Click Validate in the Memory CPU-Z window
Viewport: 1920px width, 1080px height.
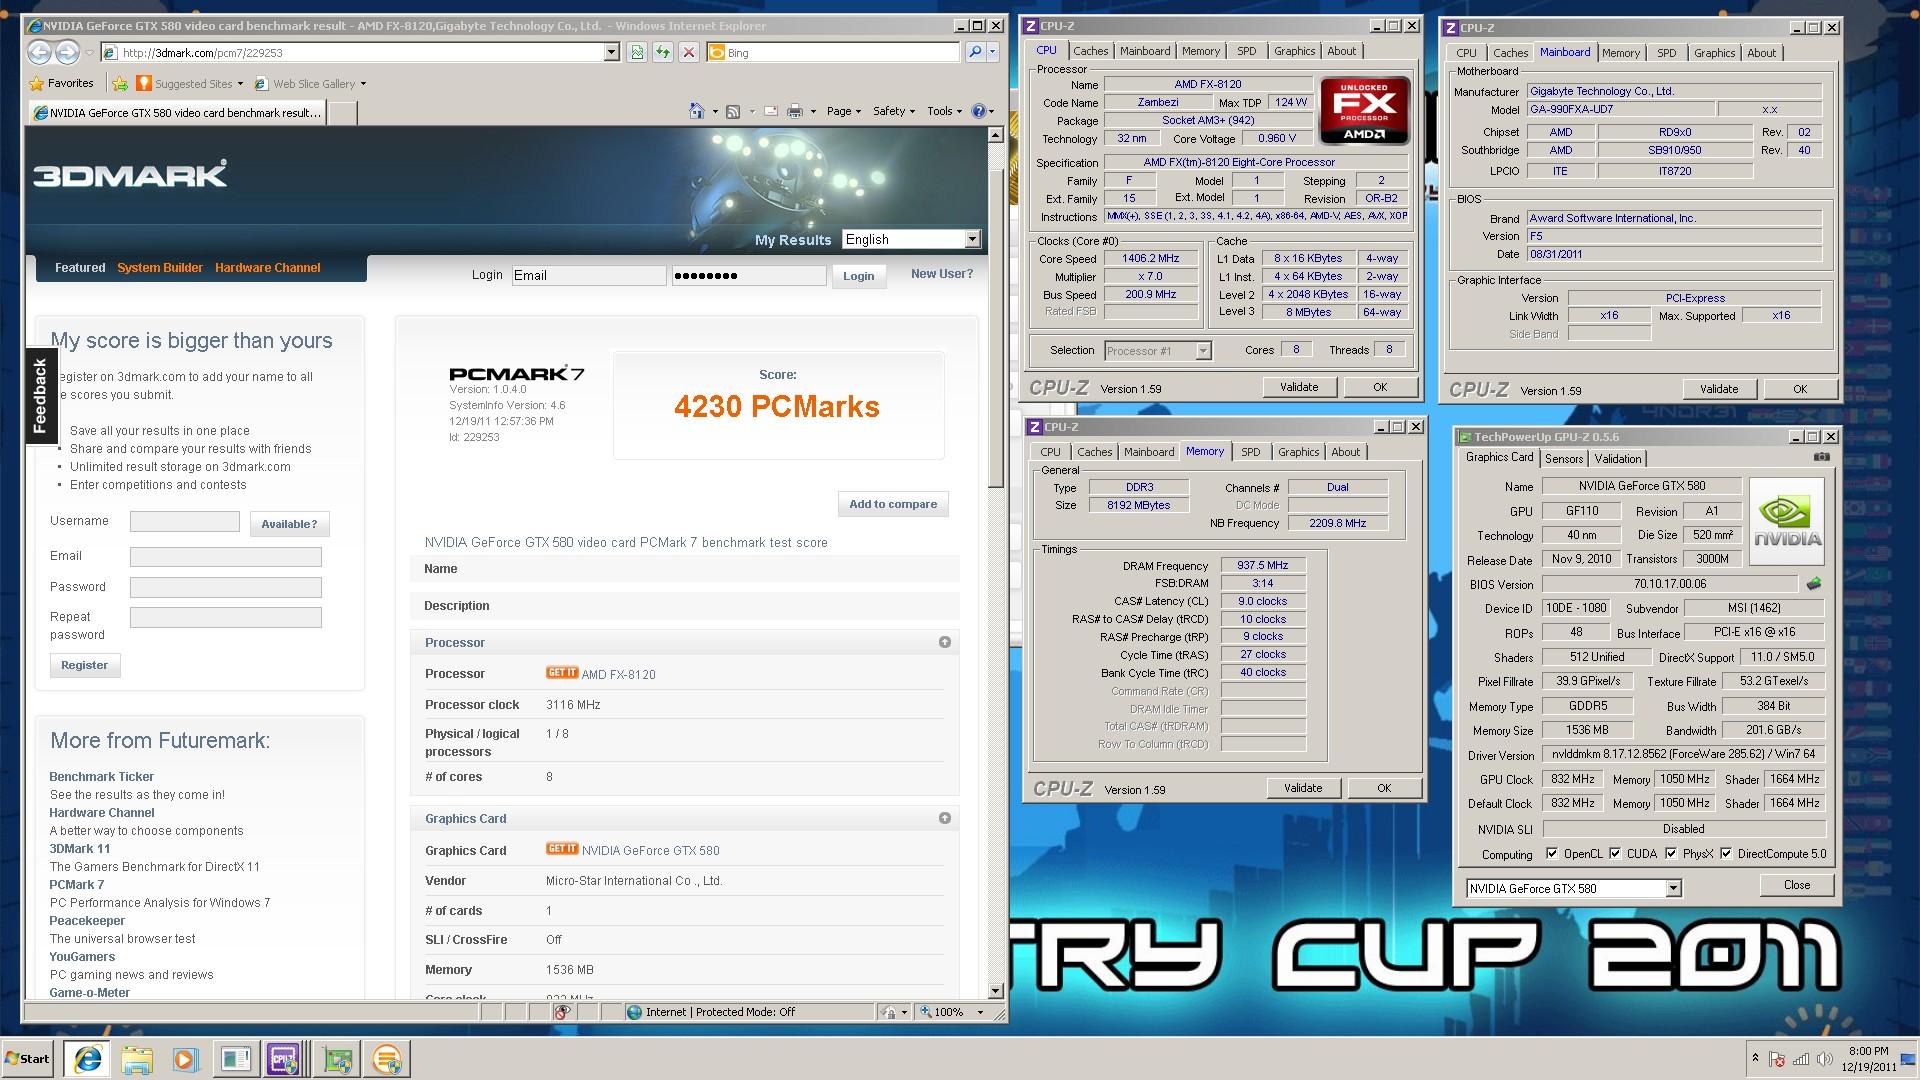(1302, 788)
